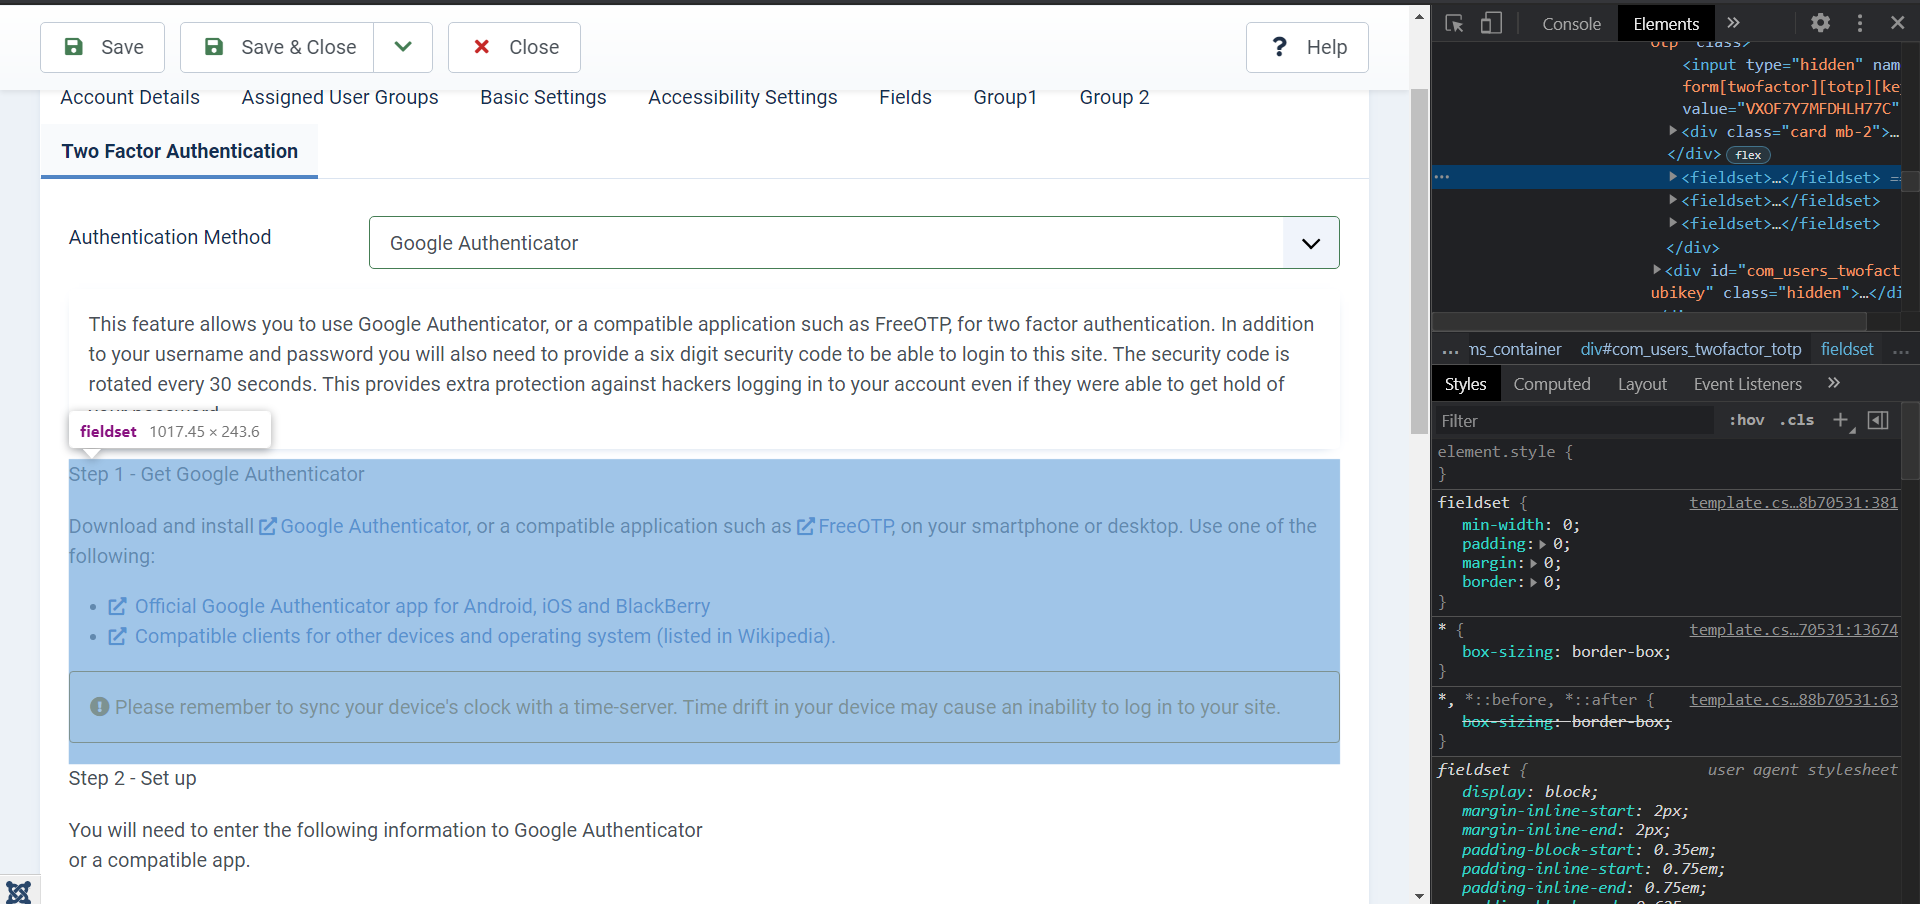
Task: Click the Save & Close button
Action: click(x=277, y=47)
